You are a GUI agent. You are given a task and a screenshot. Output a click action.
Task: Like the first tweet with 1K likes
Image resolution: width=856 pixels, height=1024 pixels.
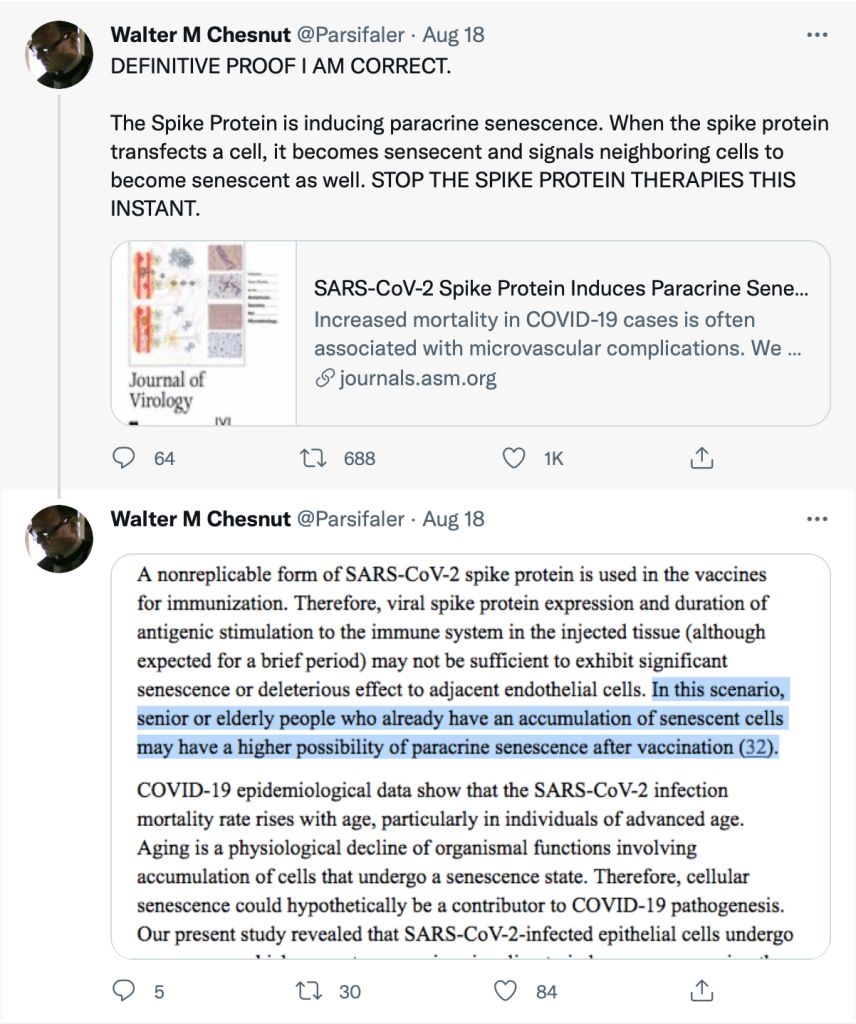[513, 458]
